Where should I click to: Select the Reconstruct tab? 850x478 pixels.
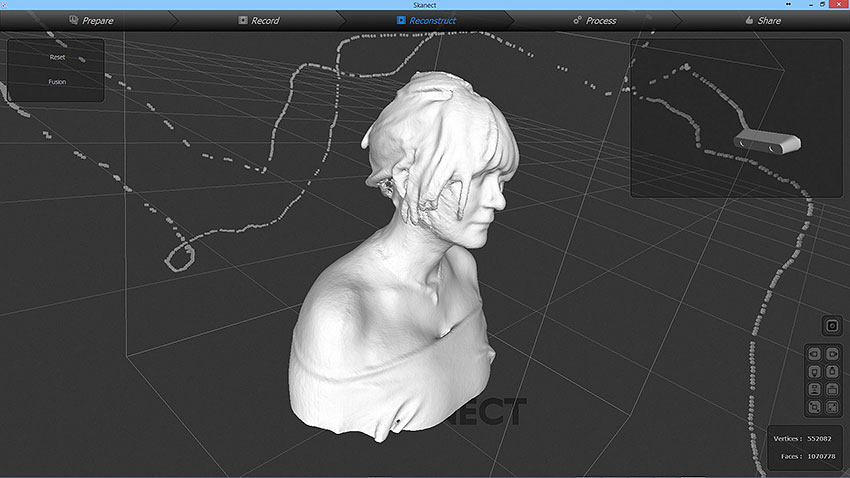coord(426,21)
